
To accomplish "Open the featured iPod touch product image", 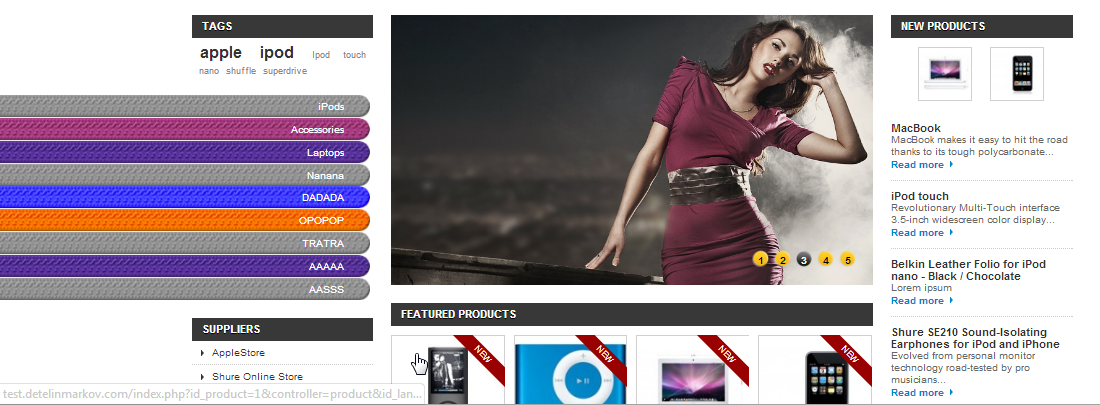I will (814, 370).
